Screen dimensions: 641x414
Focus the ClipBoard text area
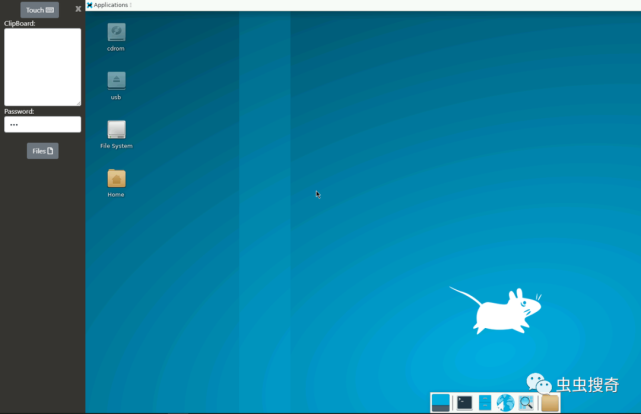pyautogui.click(x=43, y=67)
